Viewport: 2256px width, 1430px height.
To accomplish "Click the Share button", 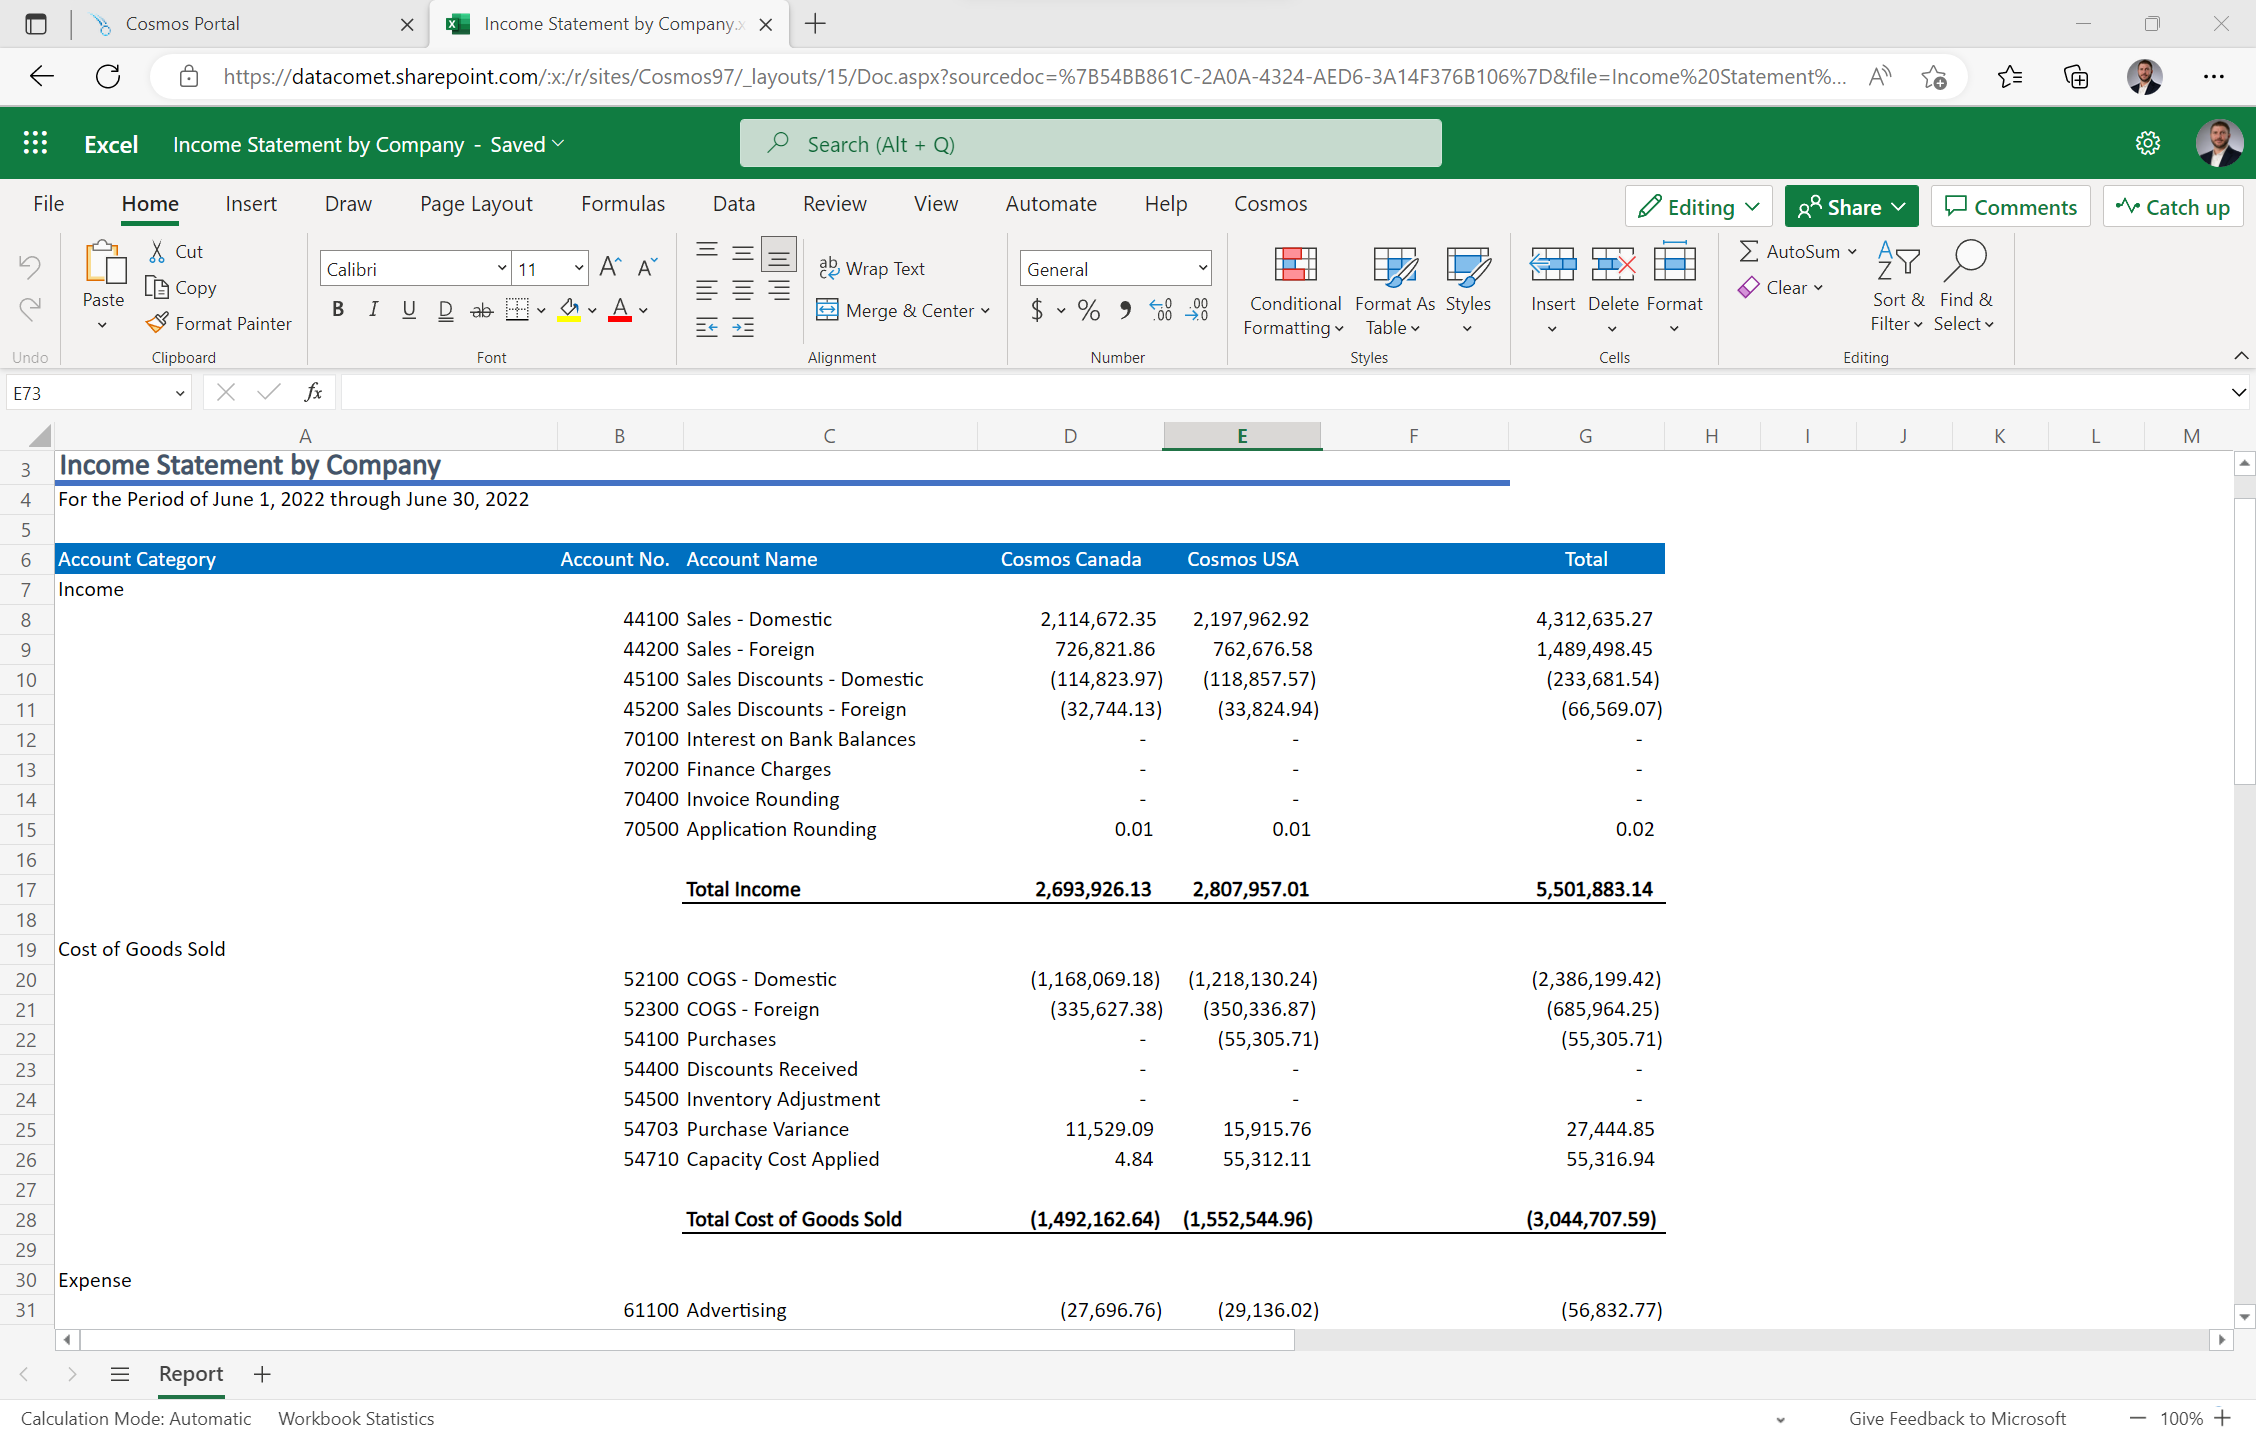I will pos(1851,206).
